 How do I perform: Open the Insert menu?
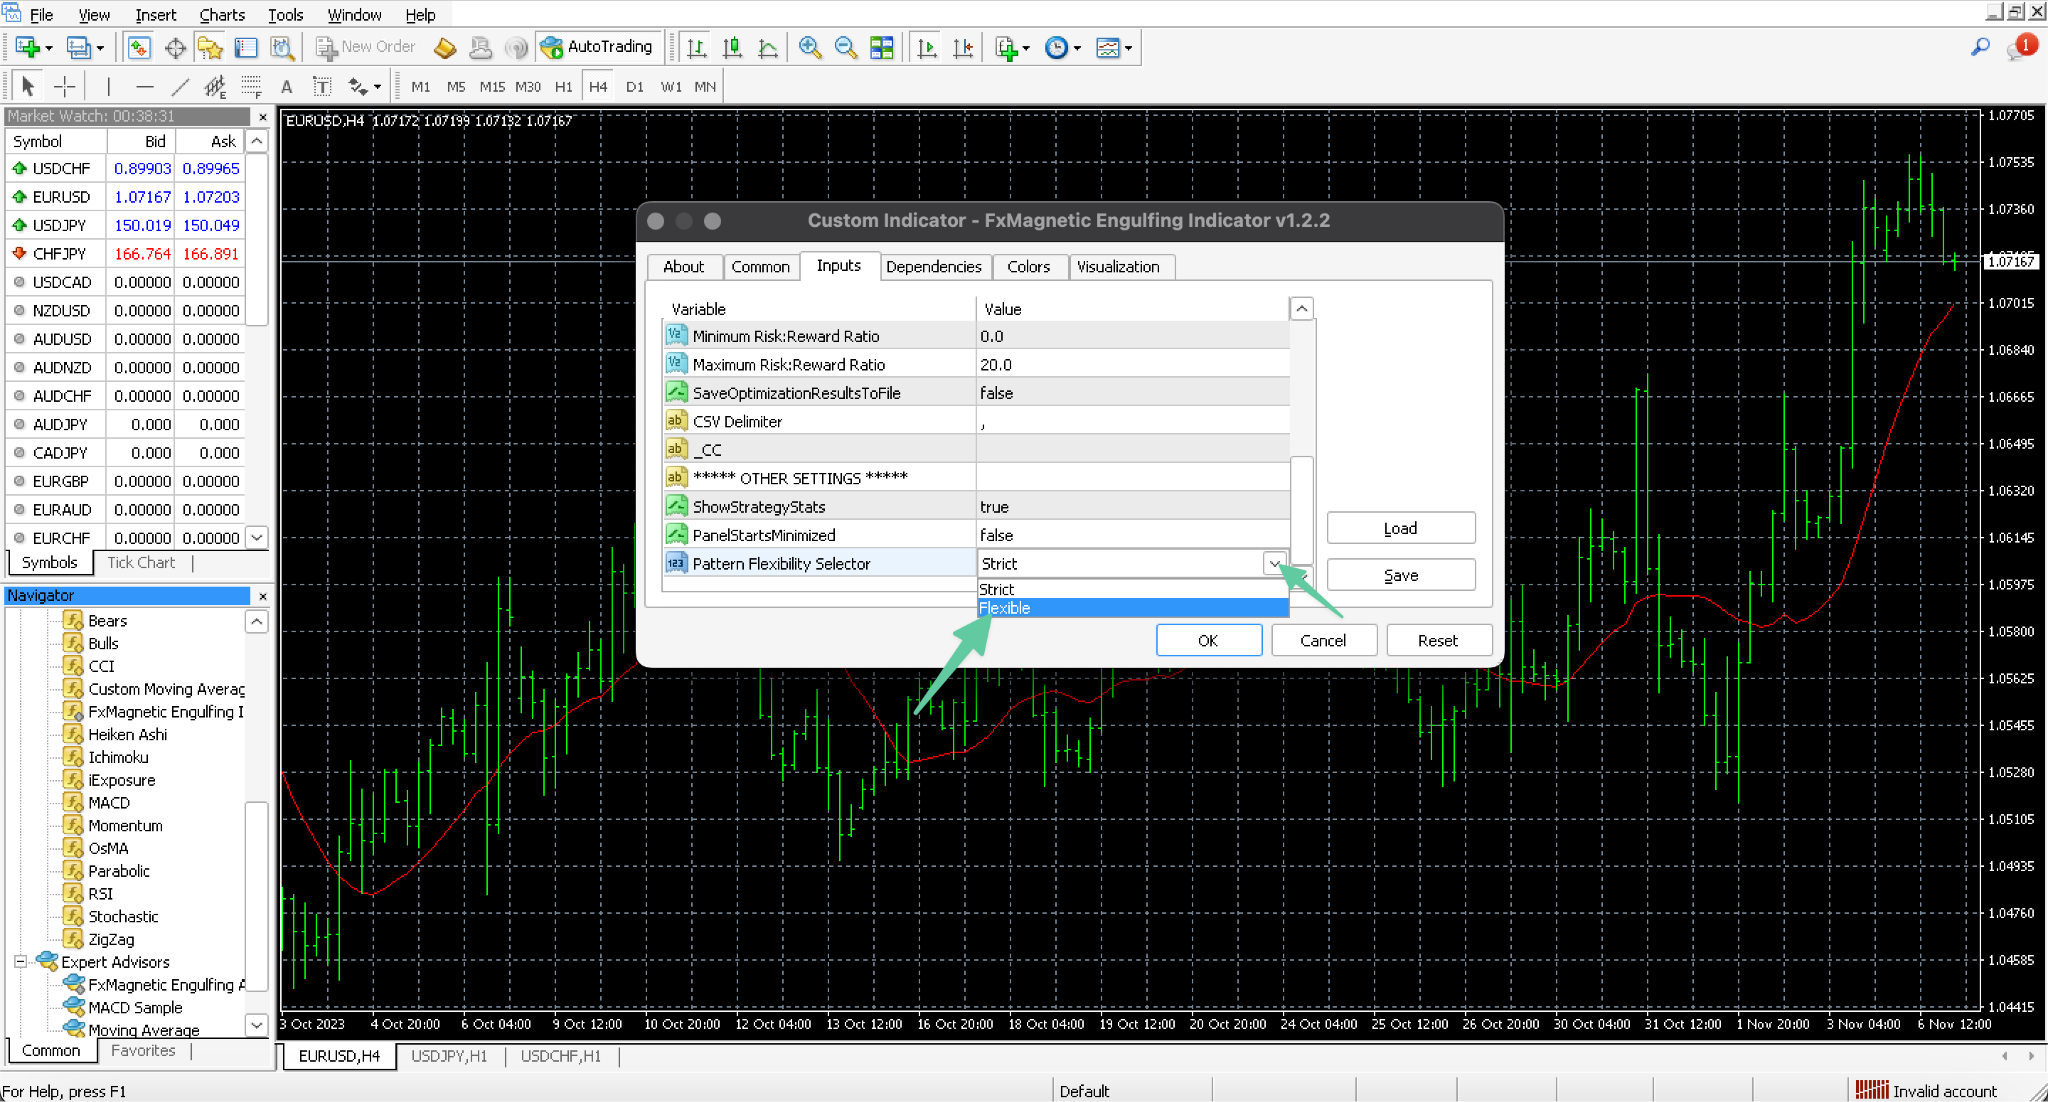click(x=155, y=14)
